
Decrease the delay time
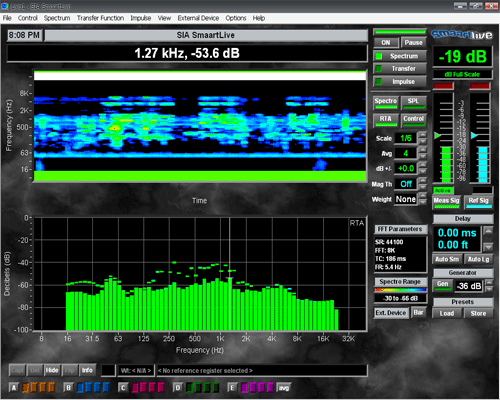[x=488, y=247]
